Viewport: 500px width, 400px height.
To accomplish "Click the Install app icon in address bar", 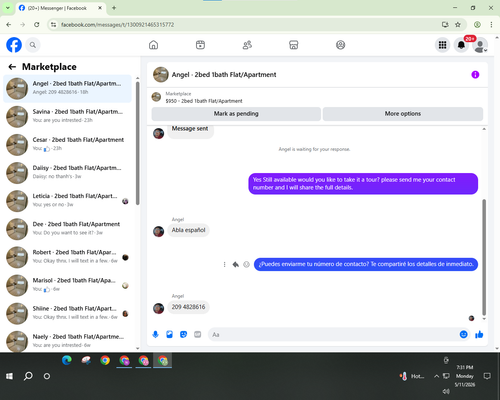I will [x=445, y=25].
